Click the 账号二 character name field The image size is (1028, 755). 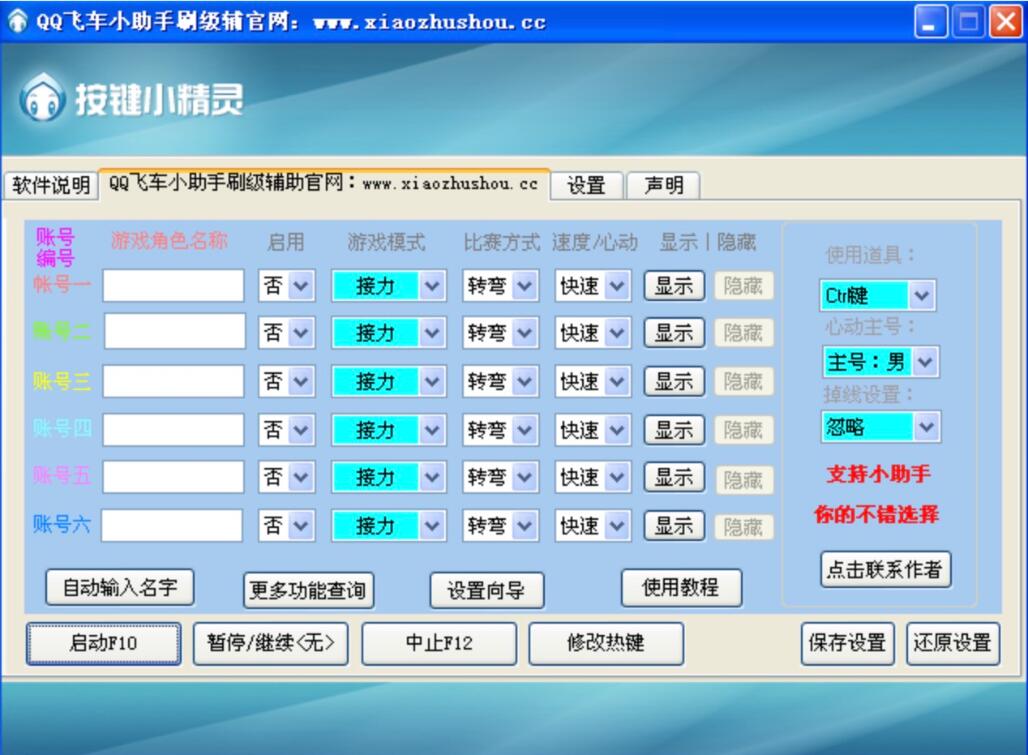coord(175,332)
